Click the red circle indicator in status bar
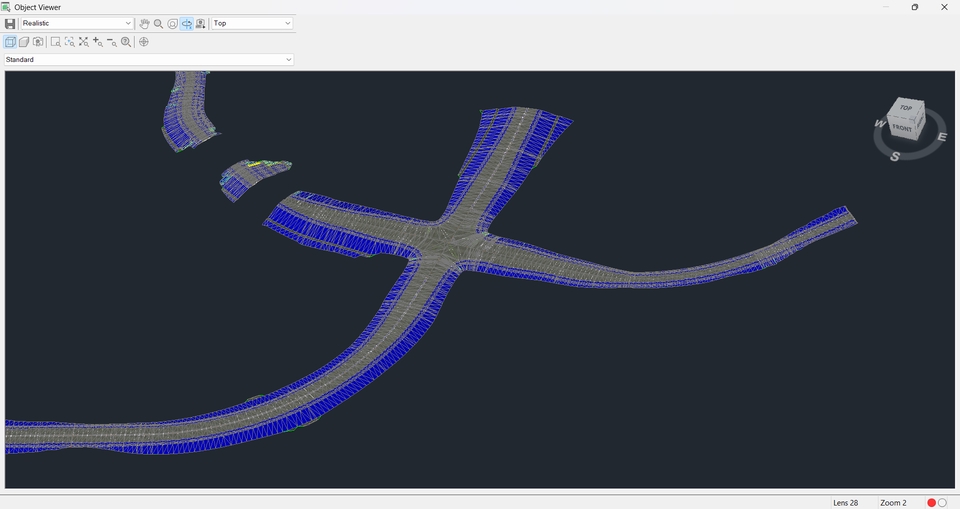This screenshot has height=509, width=960. click(932, 502)
